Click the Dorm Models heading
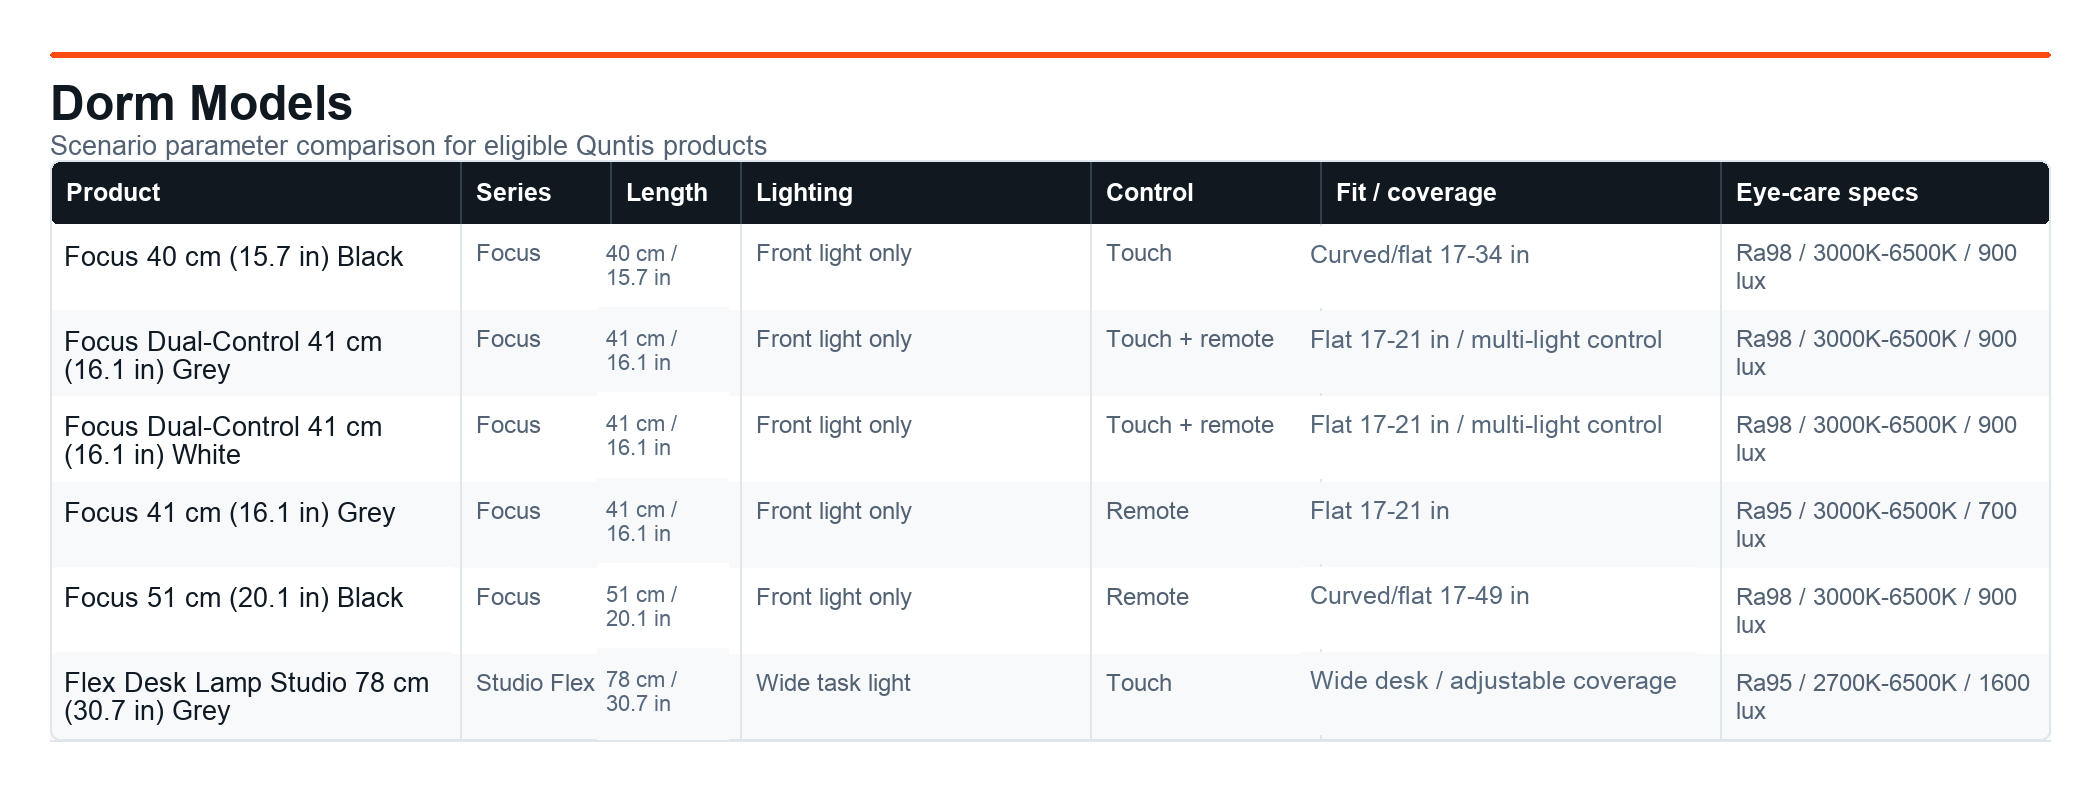2100x794 pixels. pyautogui.click(x=201, y=103)
